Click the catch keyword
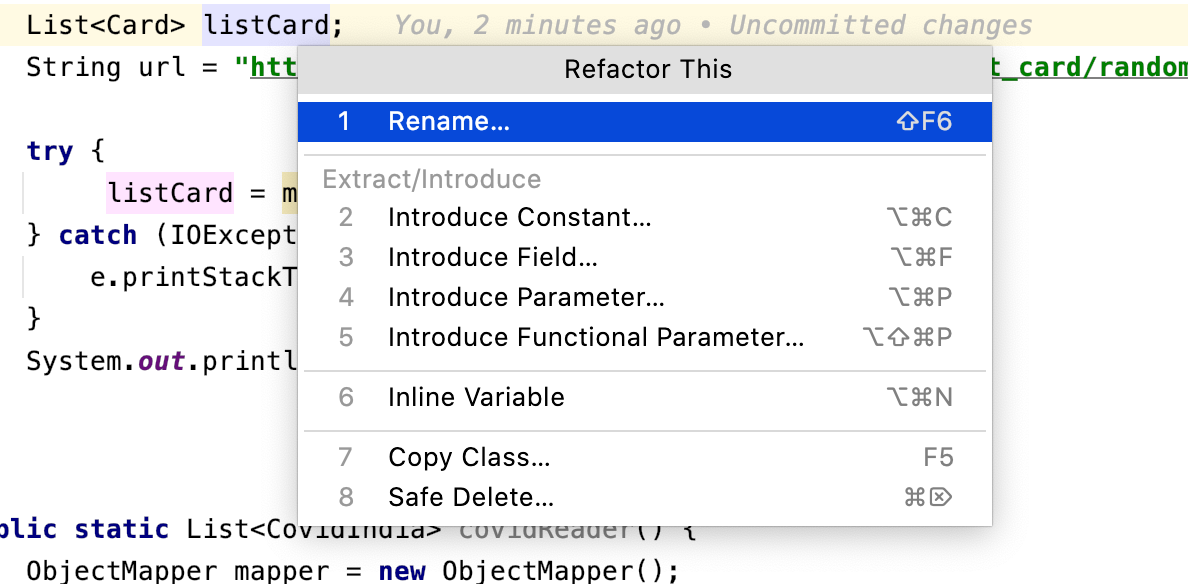Image resolution: width=1188 pixels, height=584 pixels. [98, 235]
